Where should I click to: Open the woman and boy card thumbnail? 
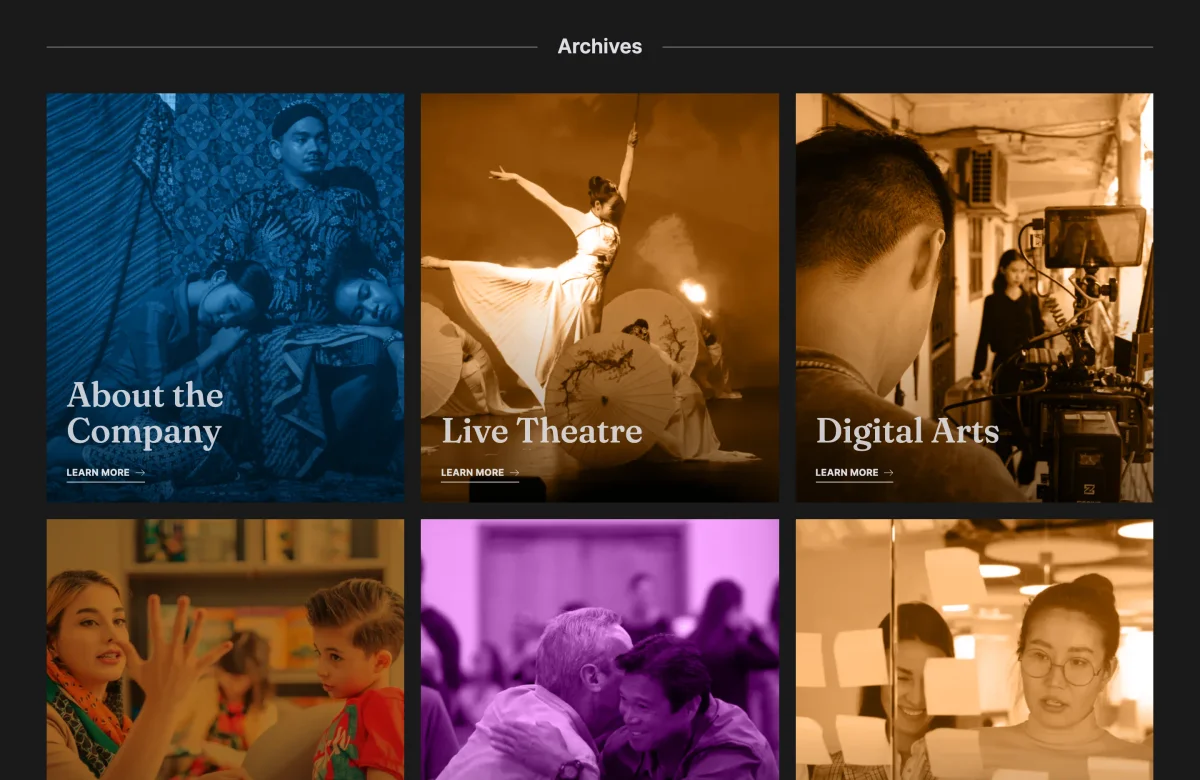pyautogui.click(x=226, y=649)
